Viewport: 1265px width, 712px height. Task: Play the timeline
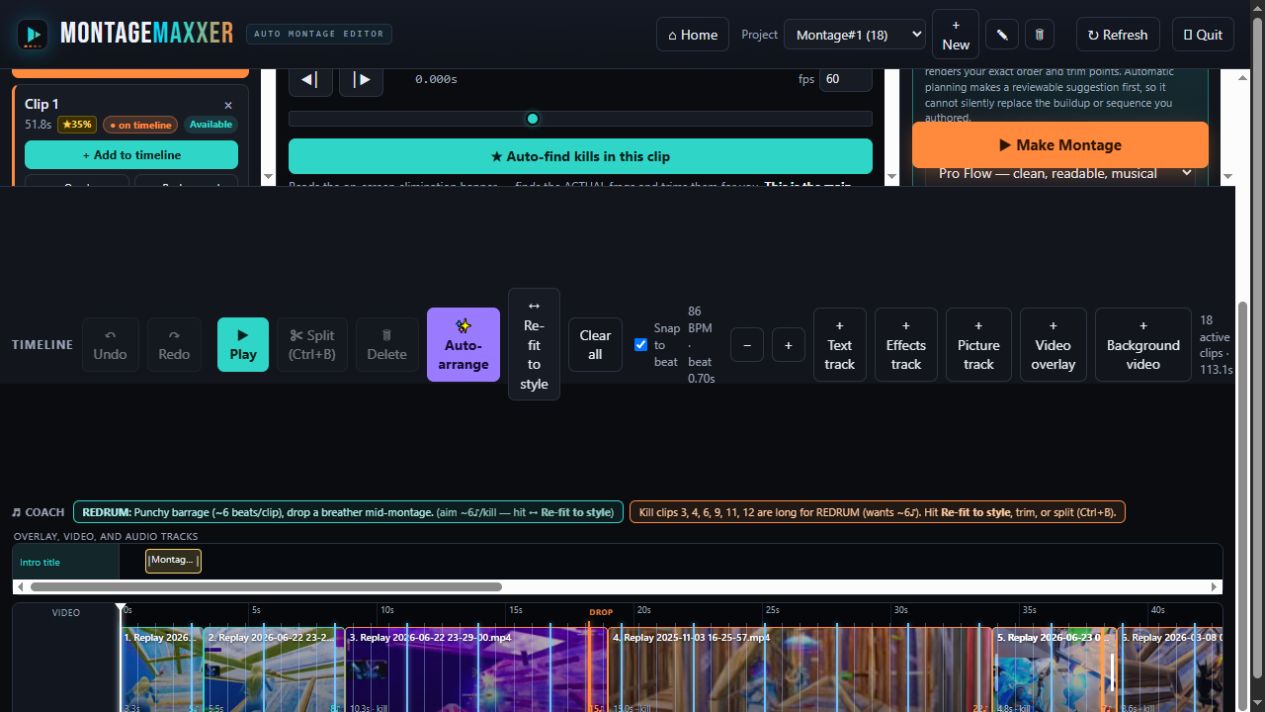pos(243,345)
